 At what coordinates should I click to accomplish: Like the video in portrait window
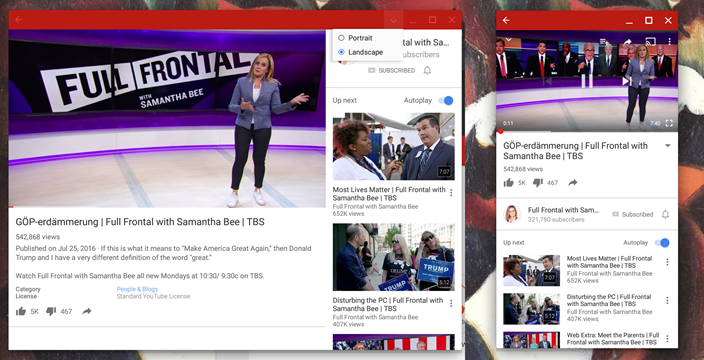(508, 183)
